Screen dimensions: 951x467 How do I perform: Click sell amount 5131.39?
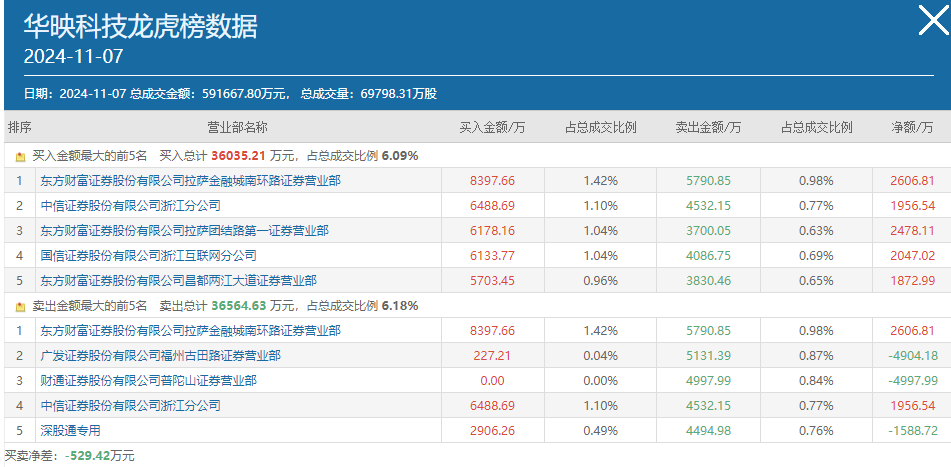pyautogui.click(x=708, y=355)
